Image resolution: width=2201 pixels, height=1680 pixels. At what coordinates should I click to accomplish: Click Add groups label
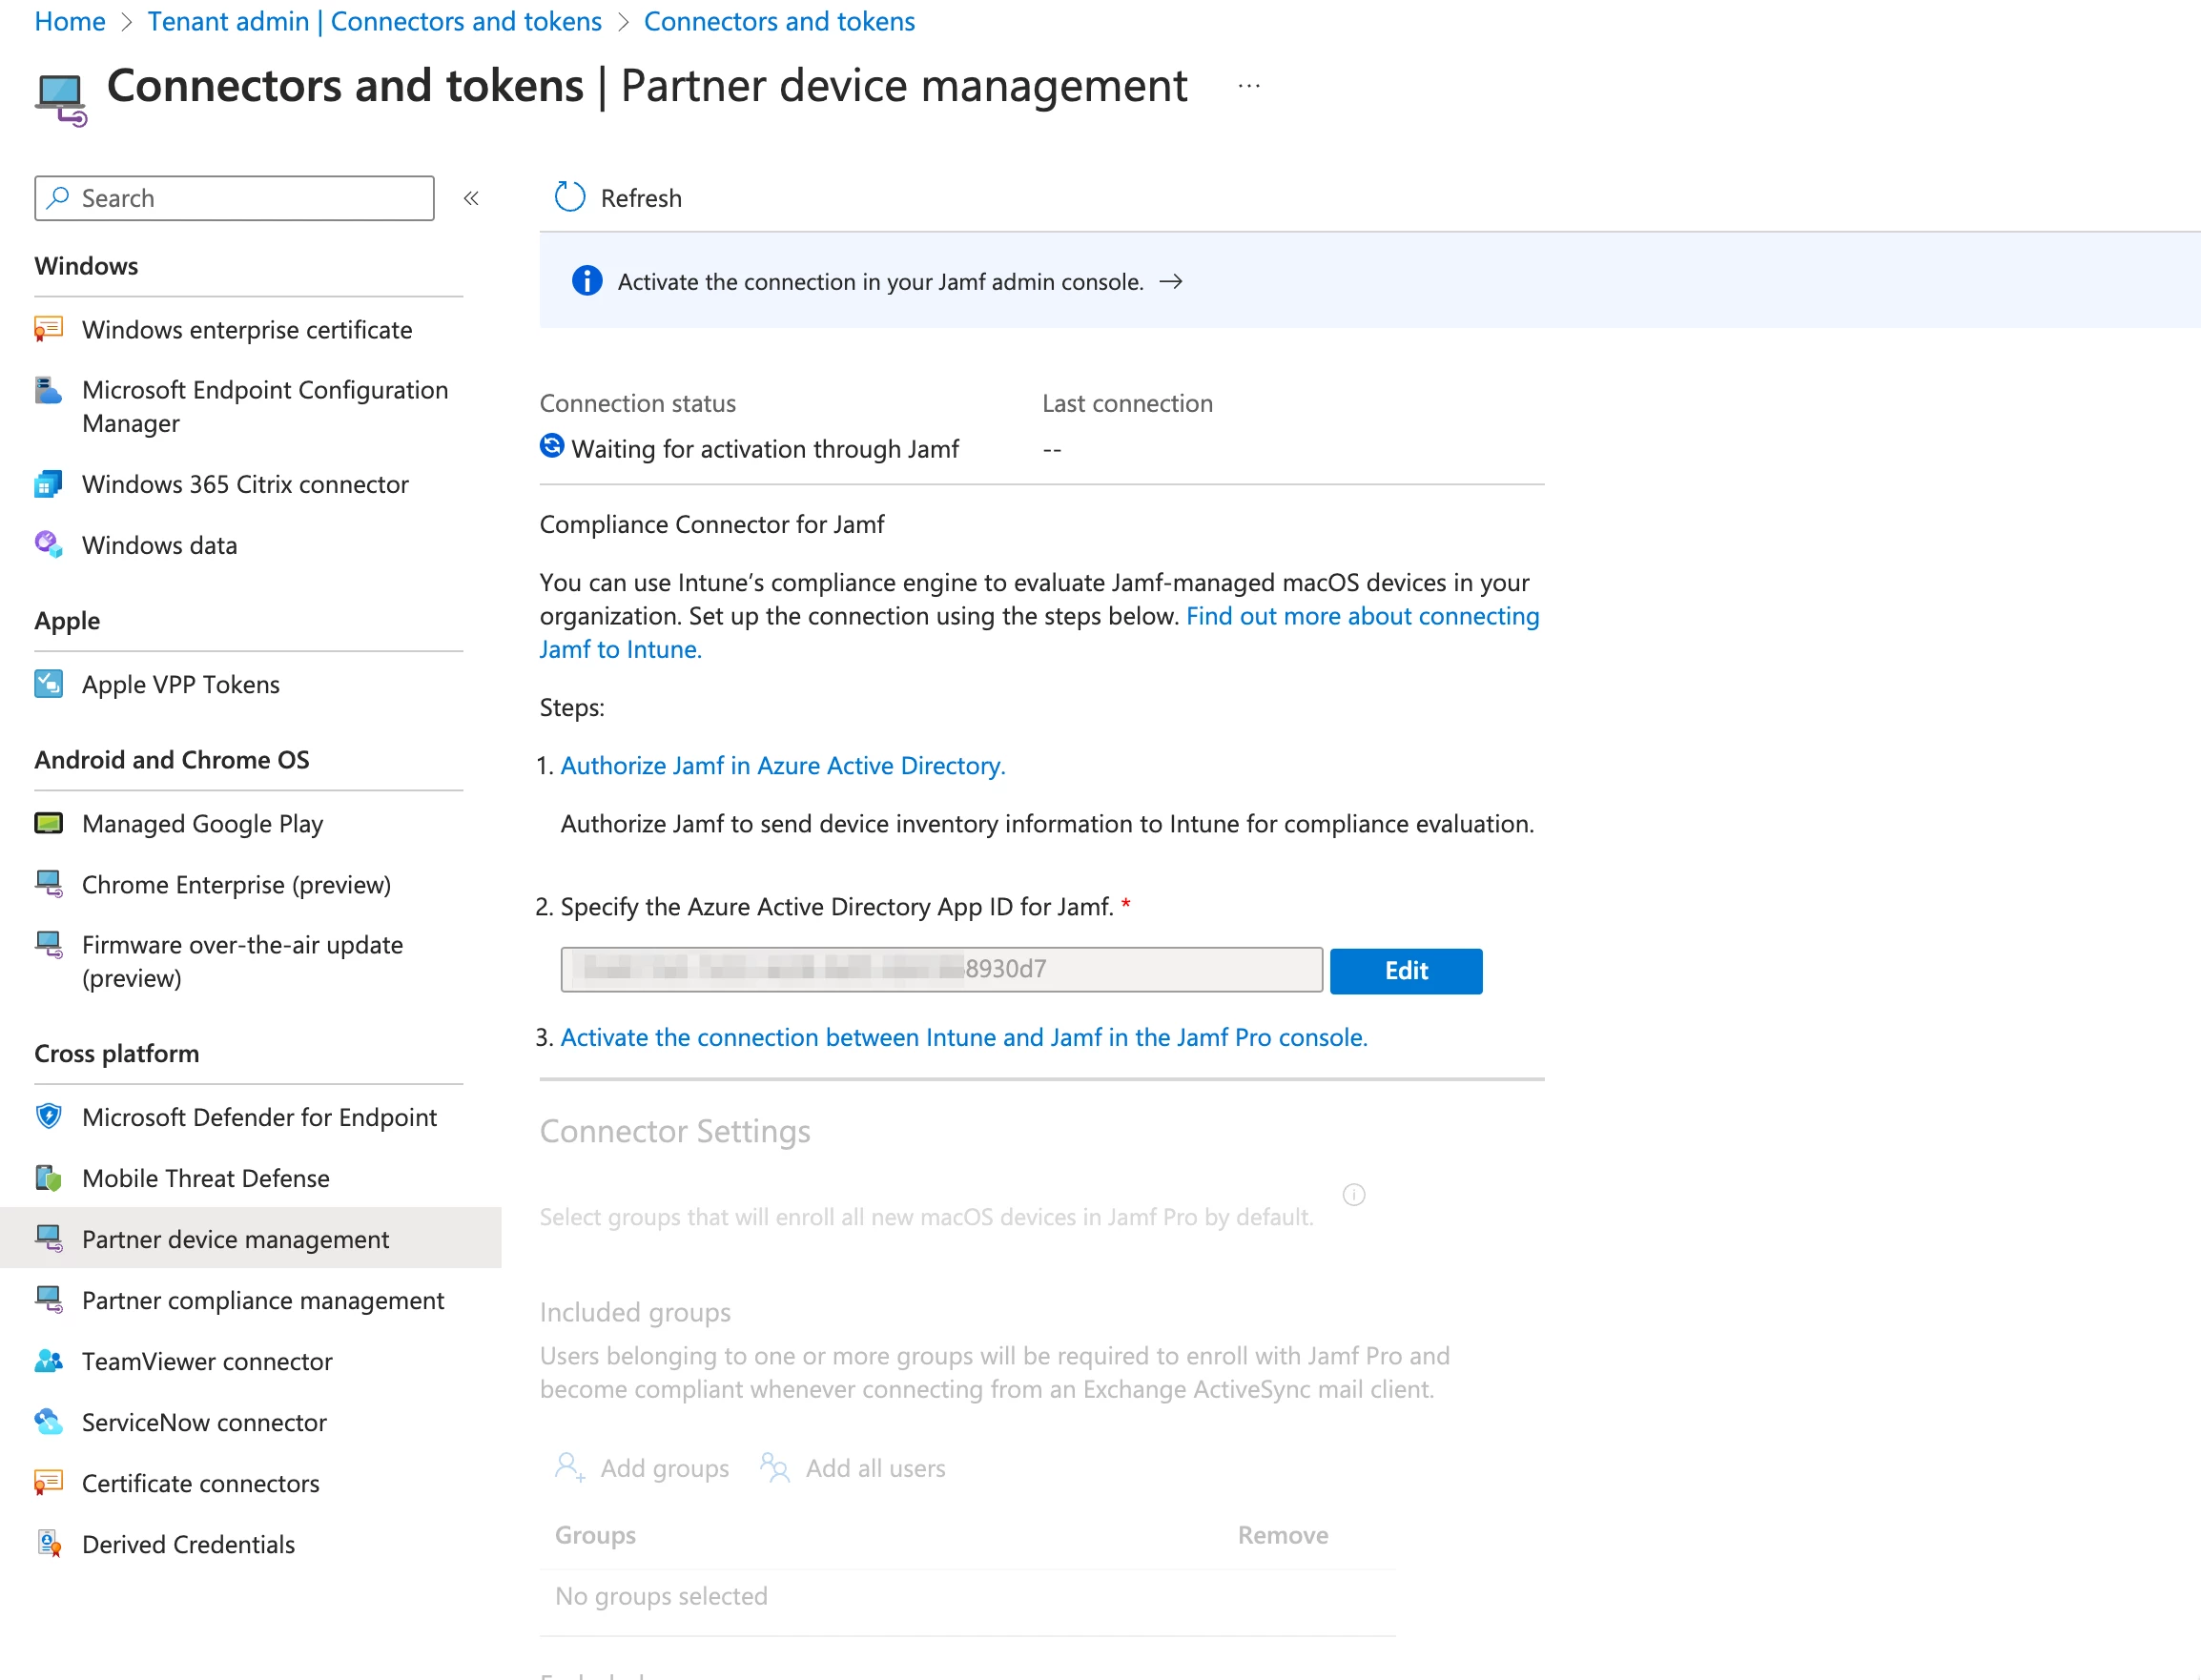click(x=664, y=1468)
